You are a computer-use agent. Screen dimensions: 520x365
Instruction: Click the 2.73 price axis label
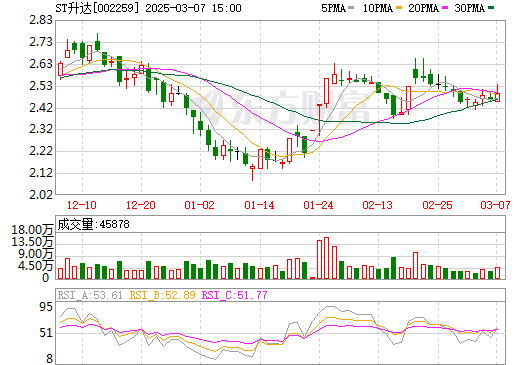tap(41, 42)
